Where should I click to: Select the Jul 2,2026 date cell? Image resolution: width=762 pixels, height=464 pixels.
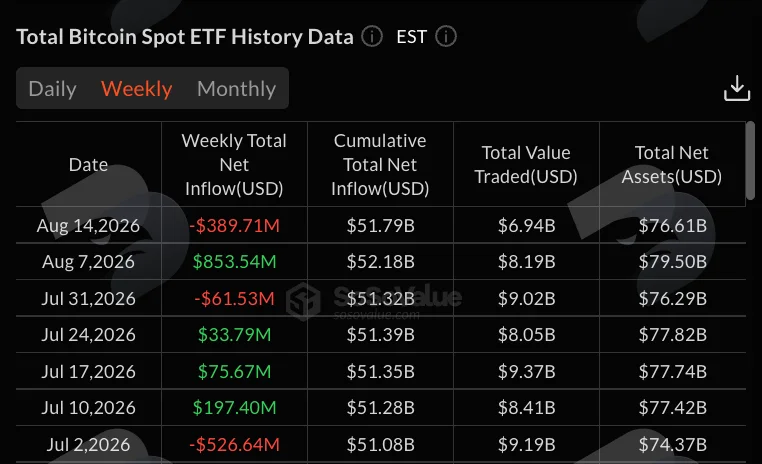(x=88, y=445)
